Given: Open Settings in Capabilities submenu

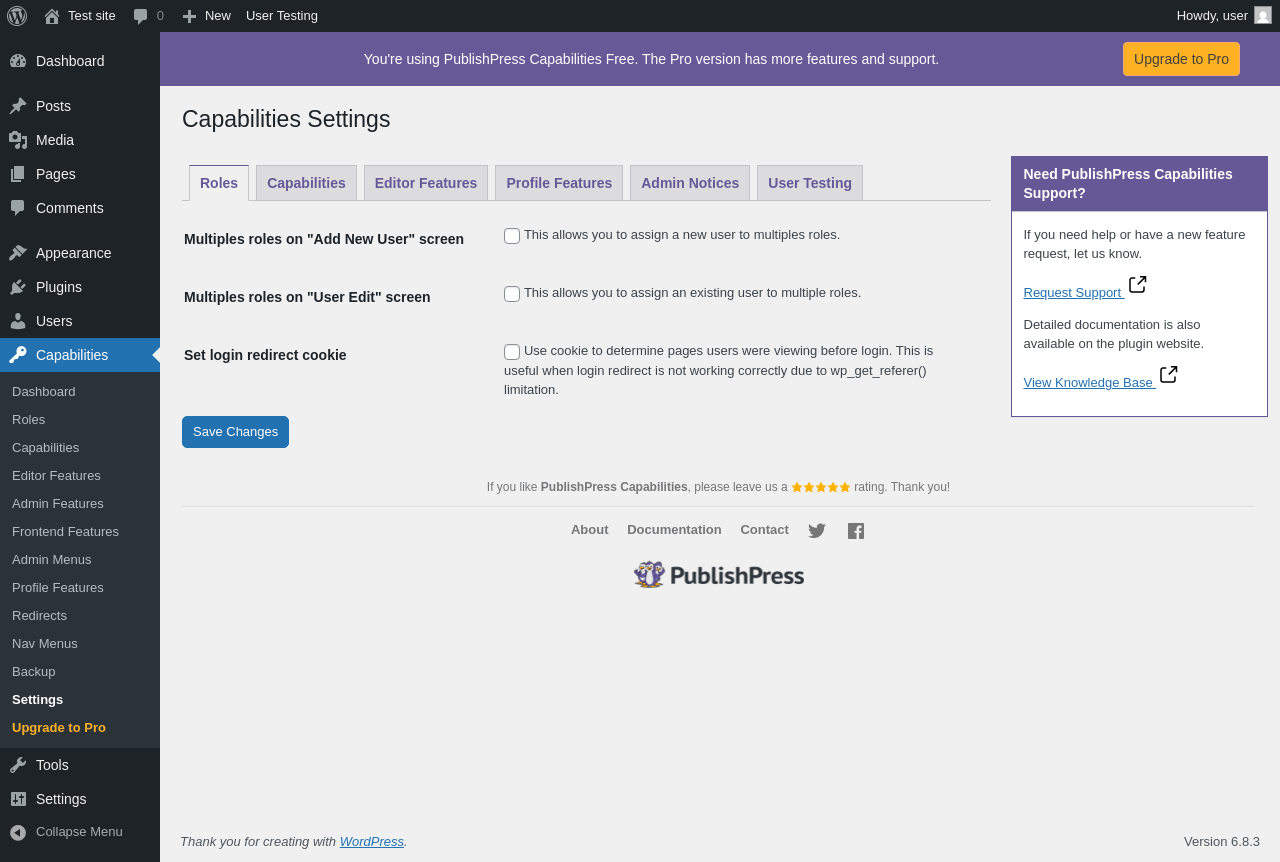Looking at the screenshot, I should pyautogui.click(x=80, y=700).
